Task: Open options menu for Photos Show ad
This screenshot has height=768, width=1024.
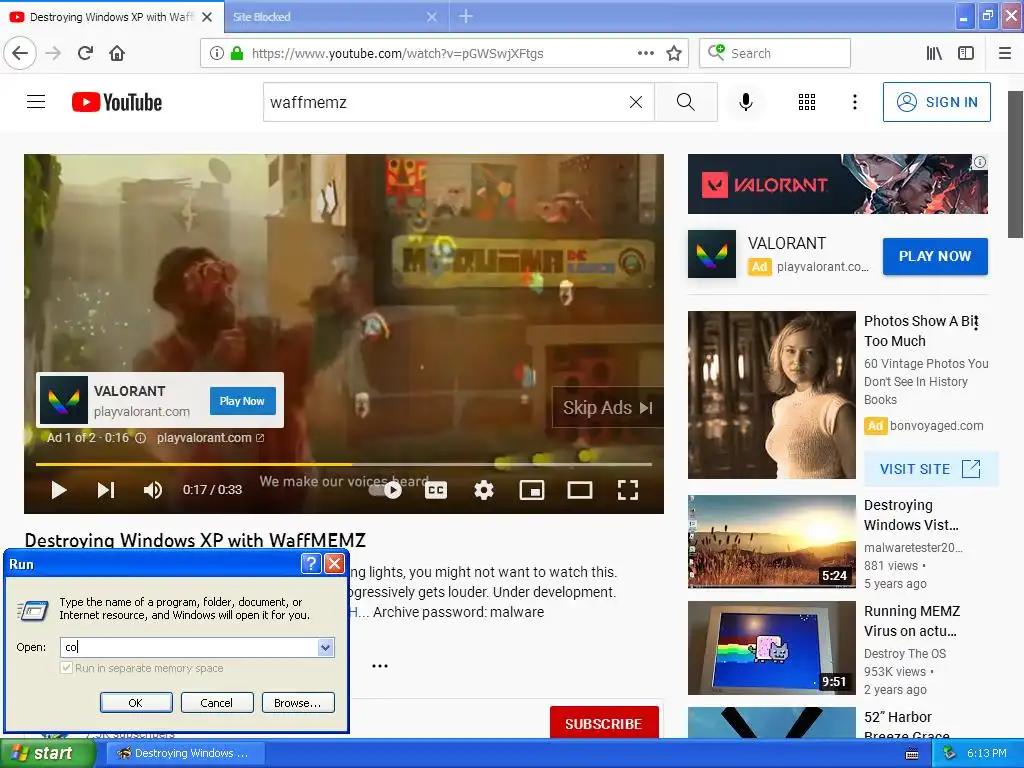Action: (976, 321)
